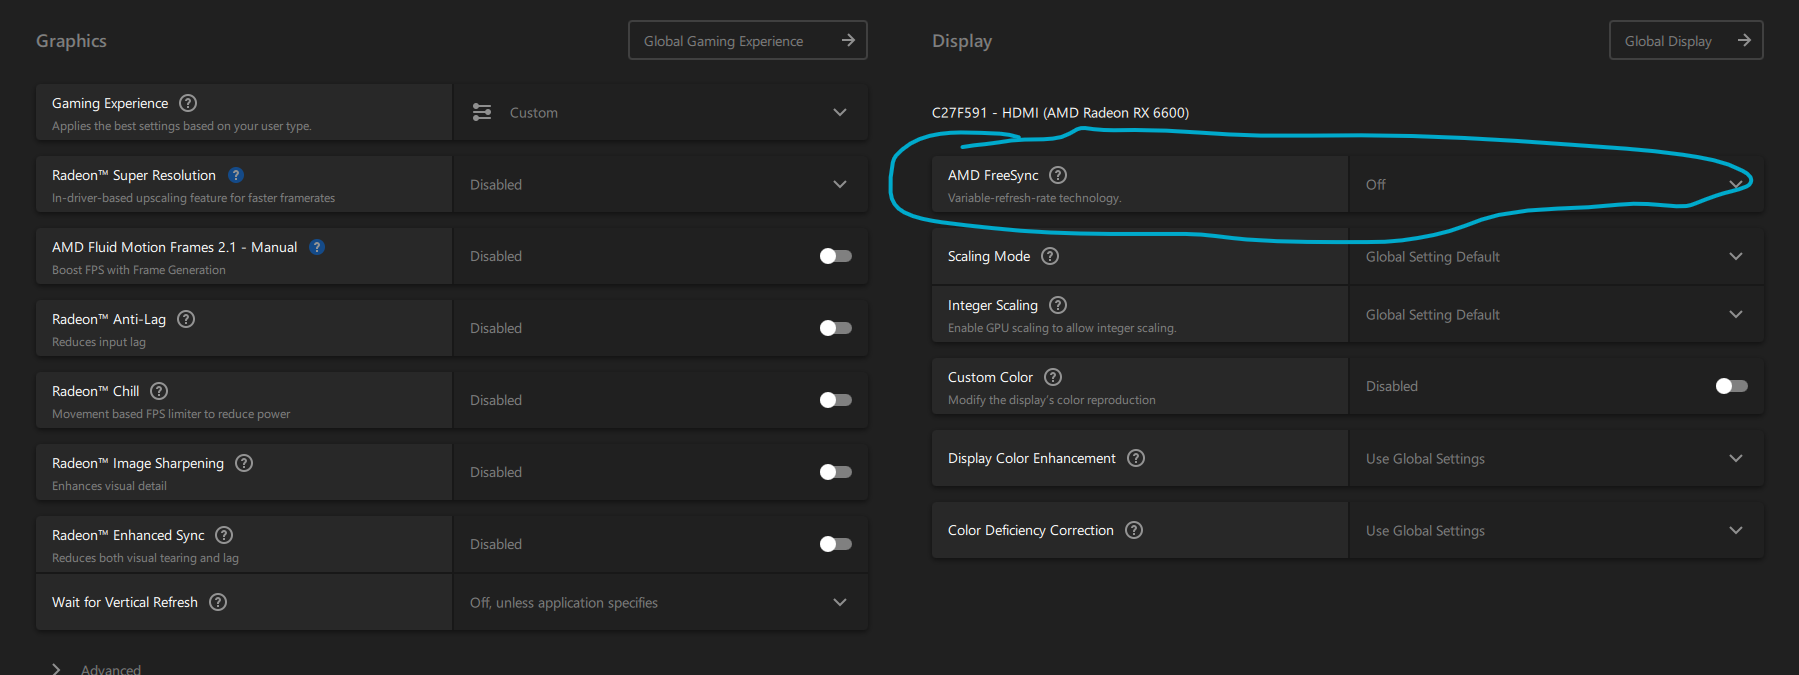This screenshot has width=1799, height=675.
Task: Click the Custom profile sliders icon
Action: pyautogui.click(x=482, y=112)
